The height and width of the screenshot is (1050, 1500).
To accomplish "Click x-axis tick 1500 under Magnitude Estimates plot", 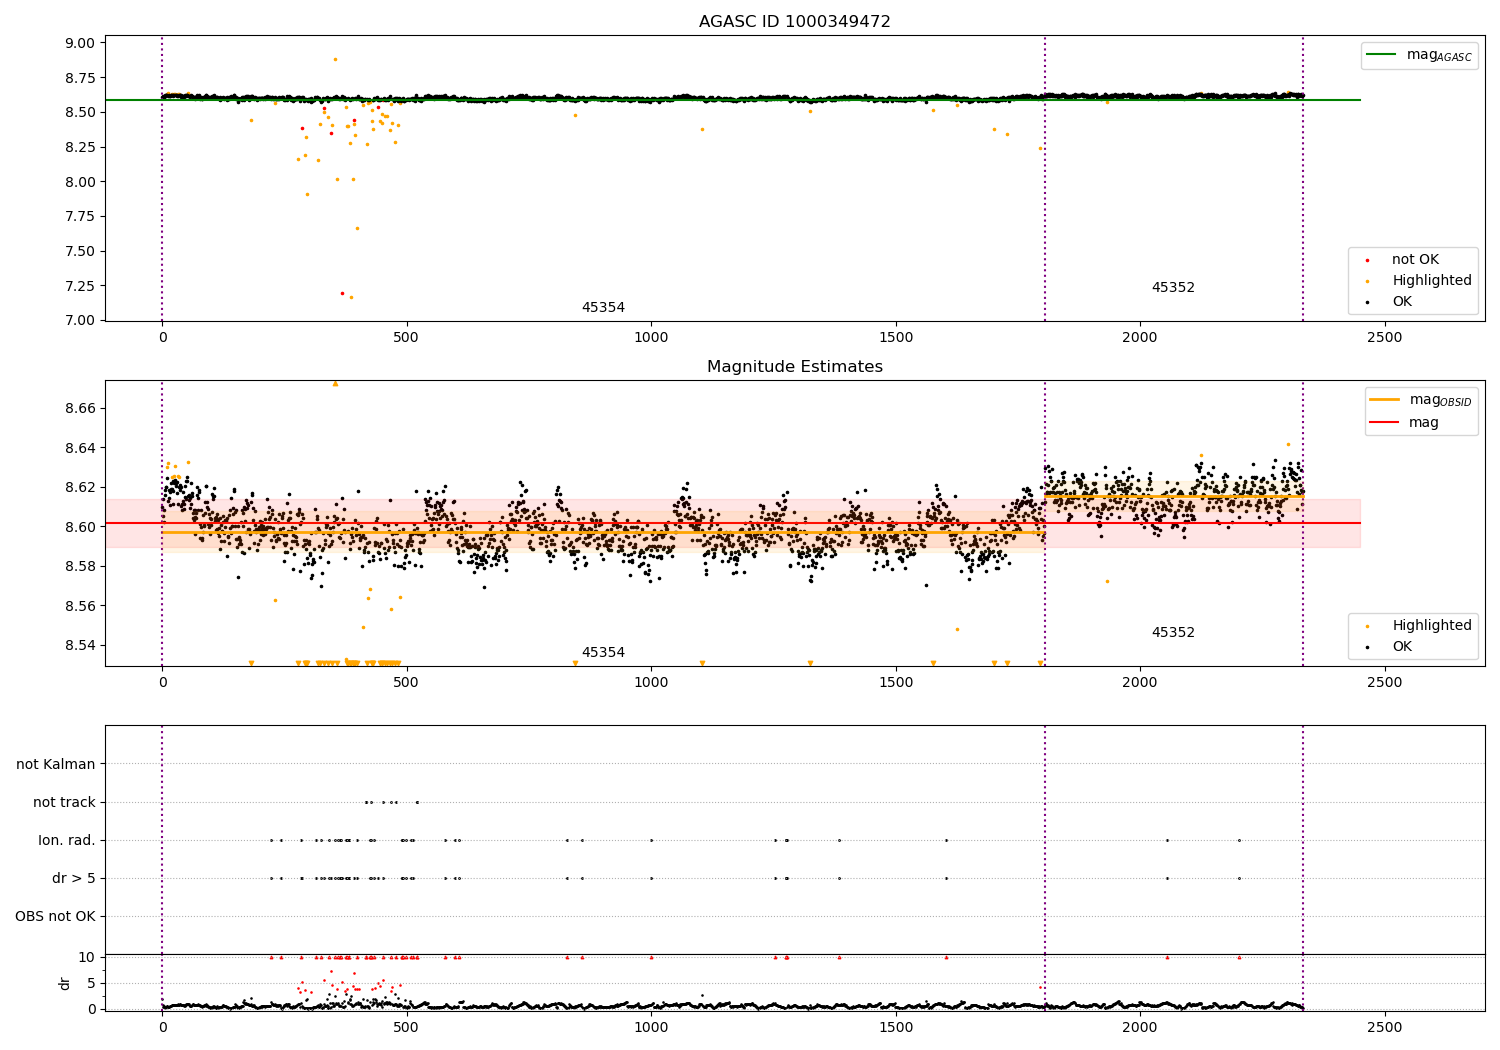I will click(x=896, y=683).
